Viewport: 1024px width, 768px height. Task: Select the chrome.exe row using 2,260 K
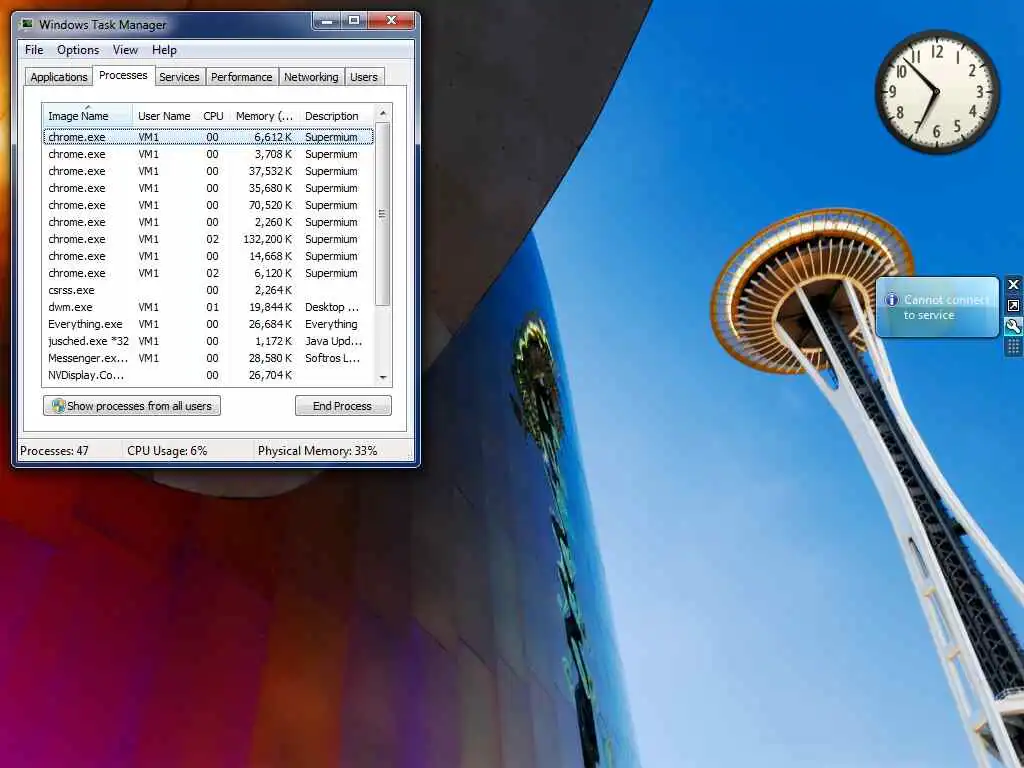pos(208,222)
